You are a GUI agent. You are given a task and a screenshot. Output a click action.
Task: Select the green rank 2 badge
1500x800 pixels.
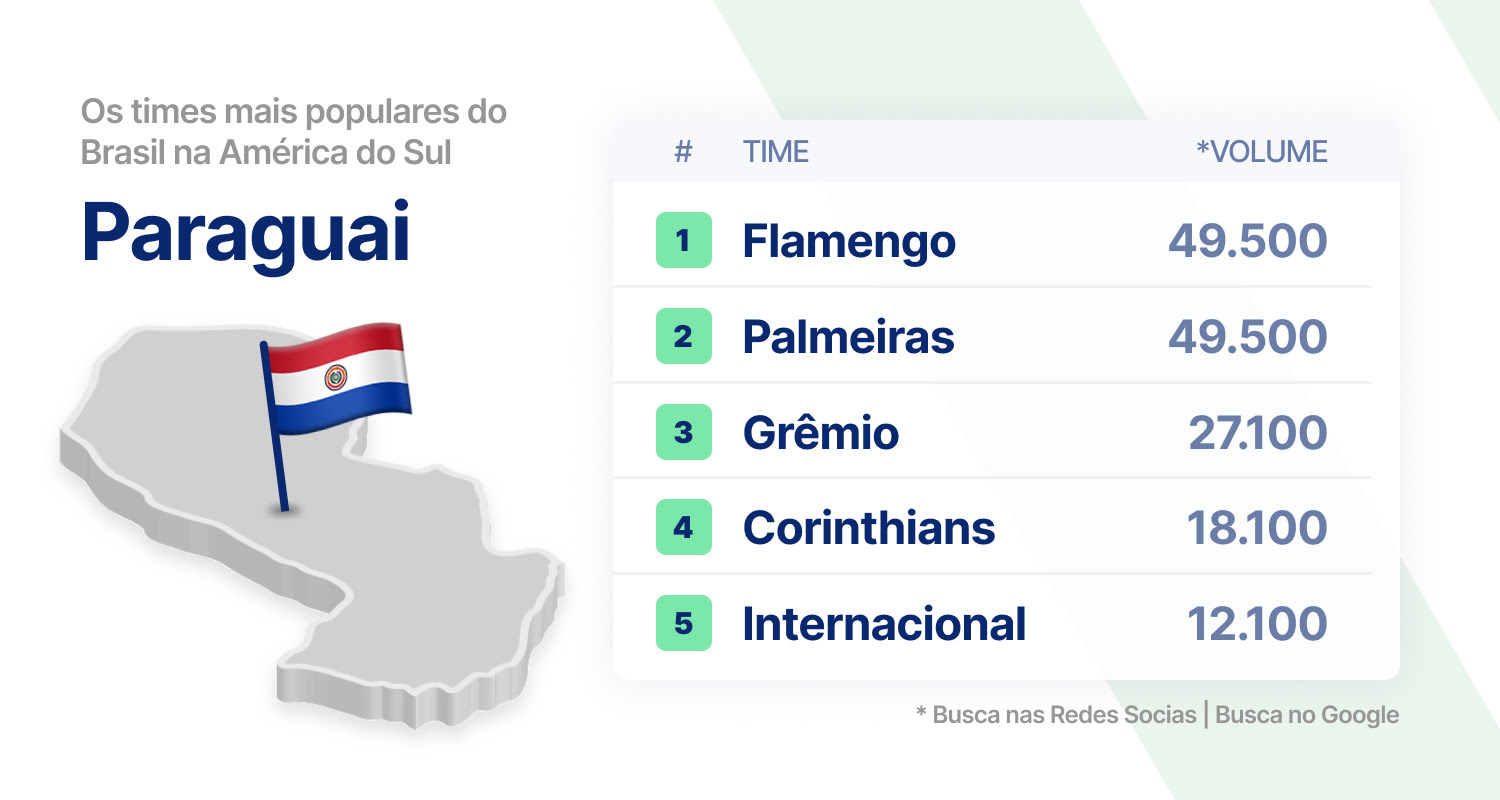[684, 336]
